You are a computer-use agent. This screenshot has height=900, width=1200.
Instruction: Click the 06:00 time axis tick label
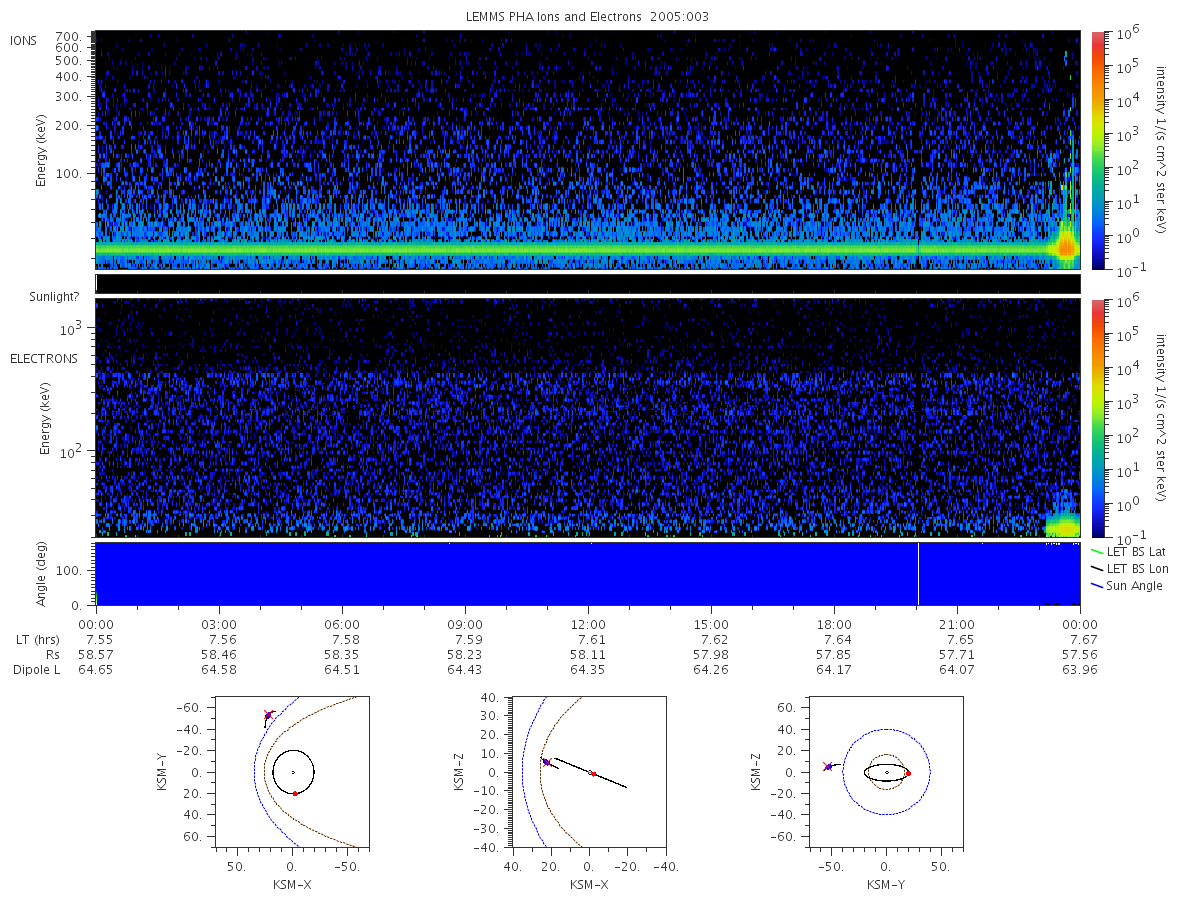tap(342, 622)
